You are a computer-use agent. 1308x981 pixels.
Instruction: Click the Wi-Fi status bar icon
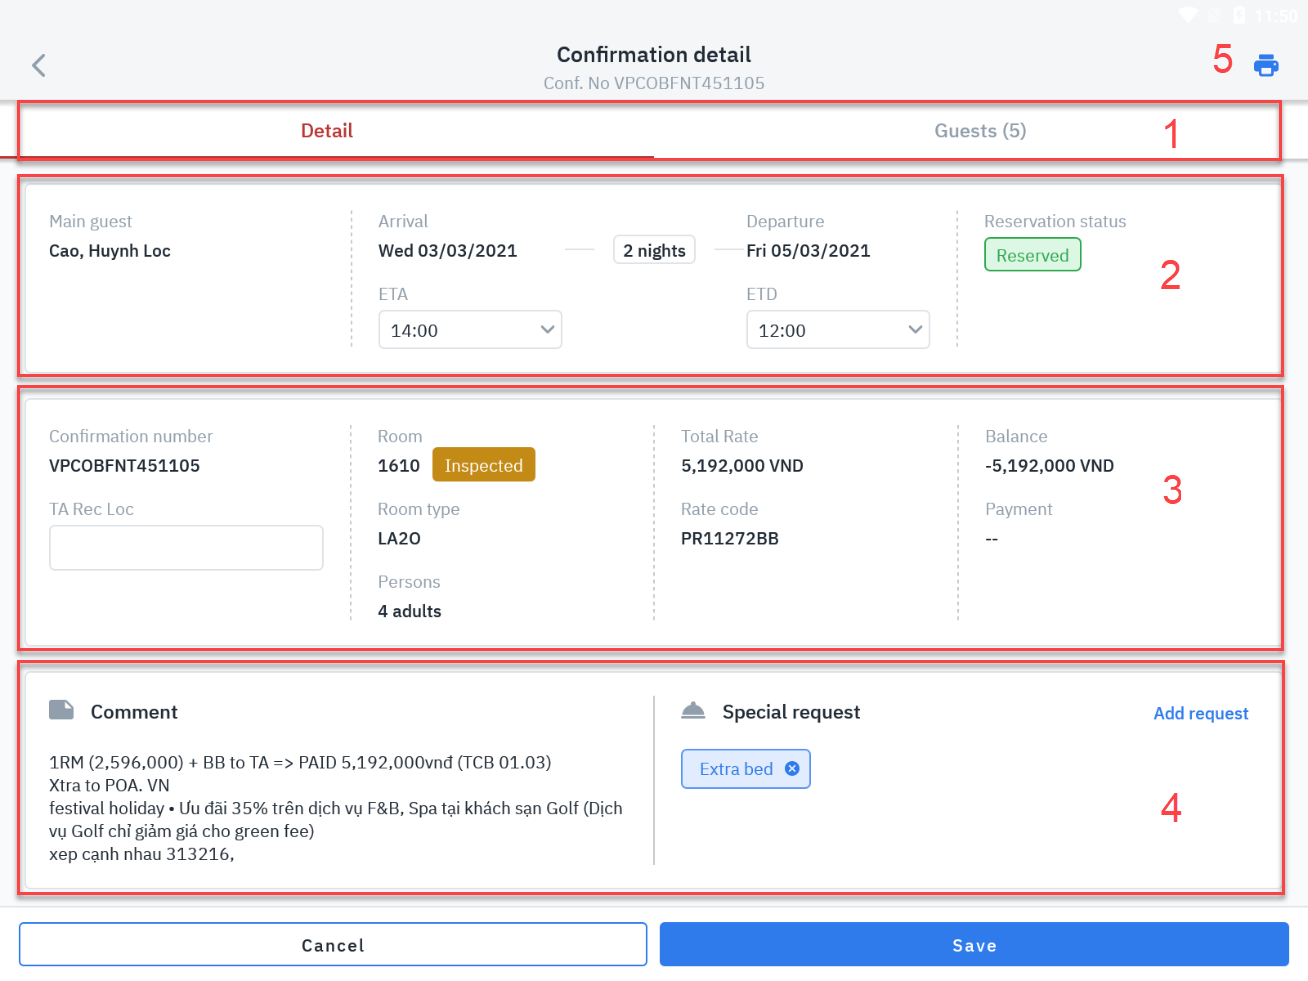point(1188,15)
